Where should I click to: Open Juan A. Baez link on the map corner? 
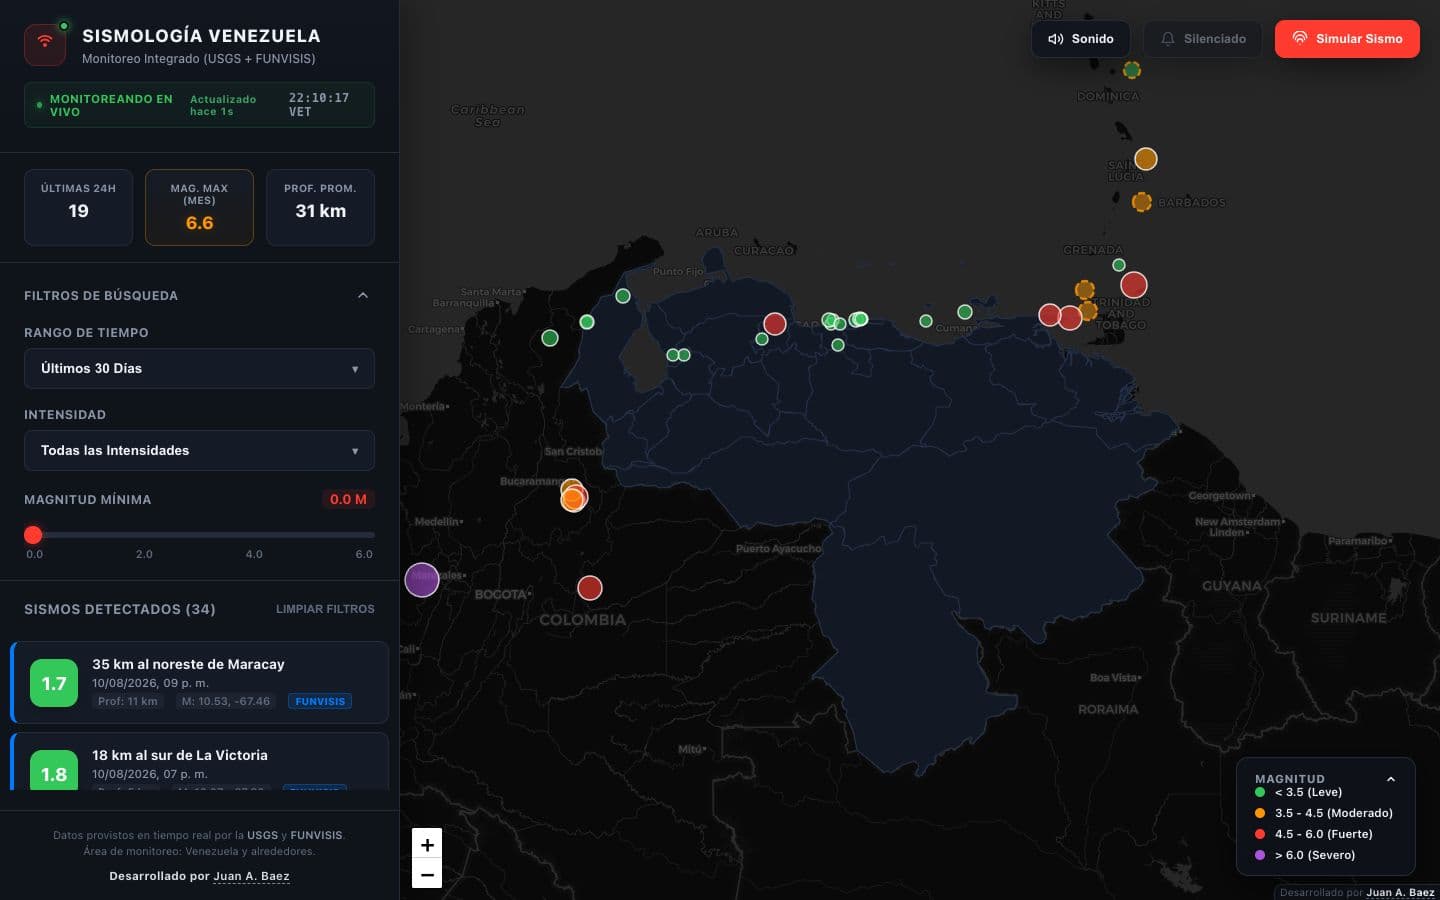coord(1400,892)
